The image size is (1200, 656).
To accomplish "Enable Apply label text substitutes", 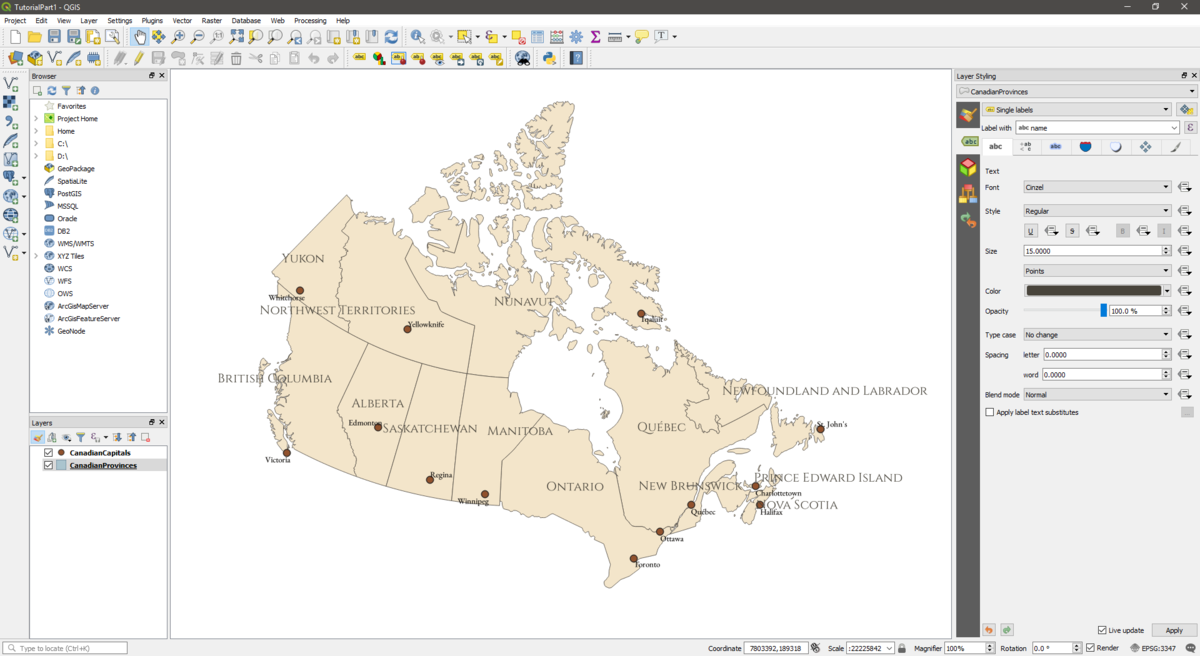I will 988,412.
